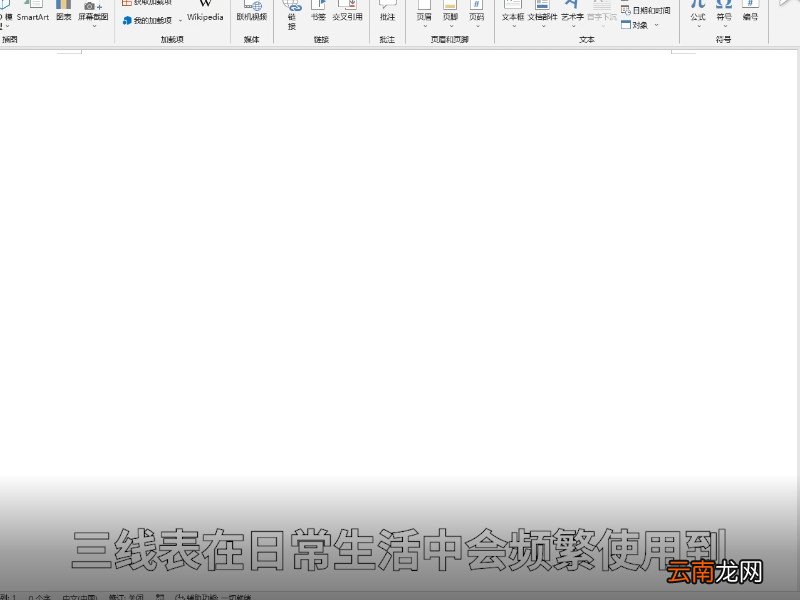Insert an equation (公式)

(x=698, y=13)
